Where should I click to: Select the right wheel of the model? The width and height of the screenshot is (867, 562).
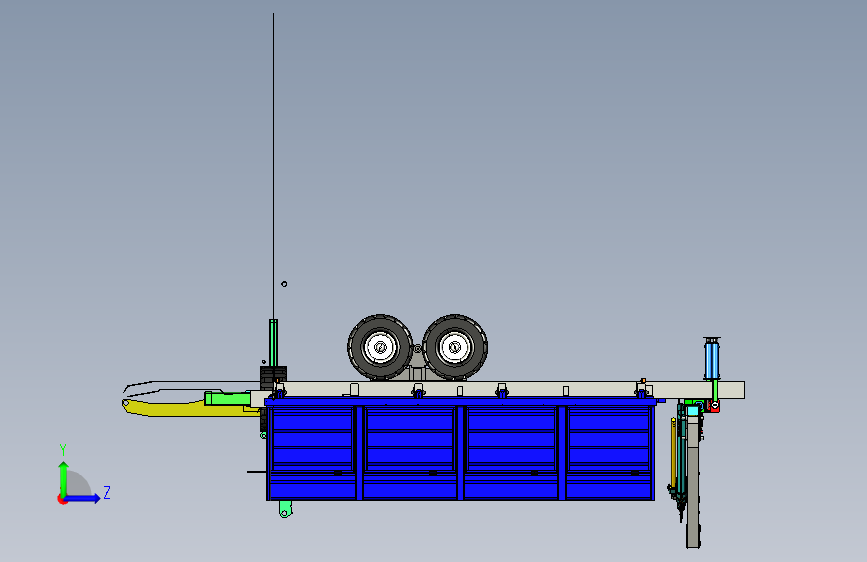point(455,347)
